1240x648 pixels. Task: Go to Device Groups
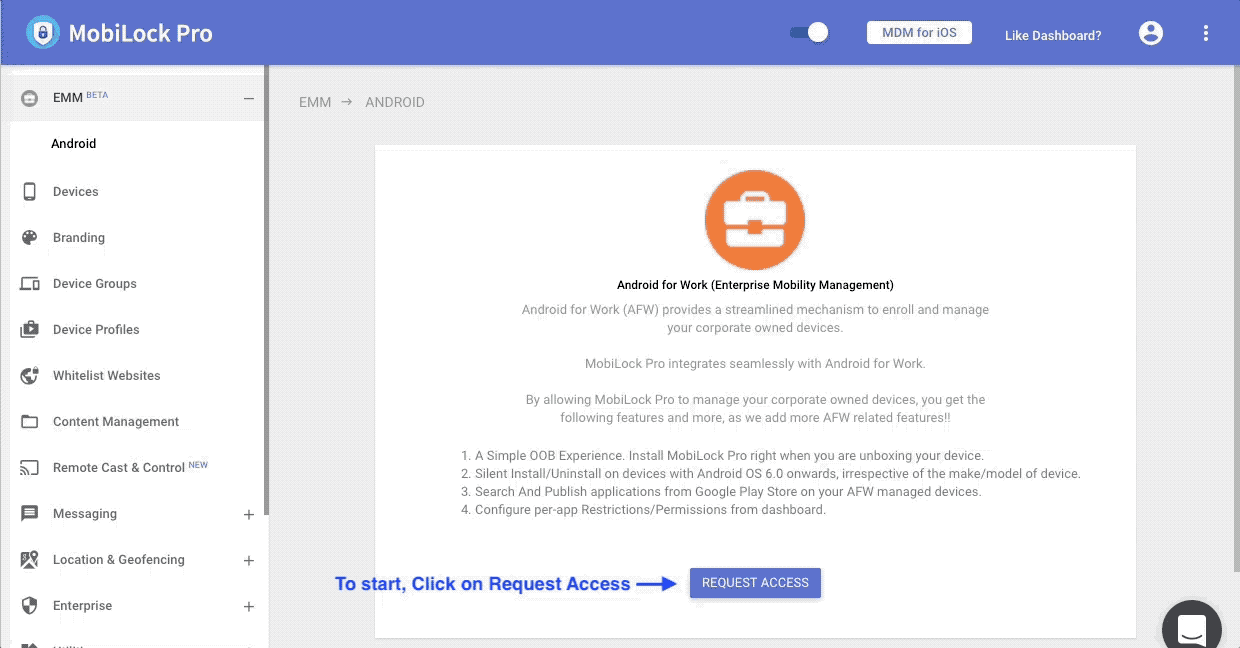[95, 284]
